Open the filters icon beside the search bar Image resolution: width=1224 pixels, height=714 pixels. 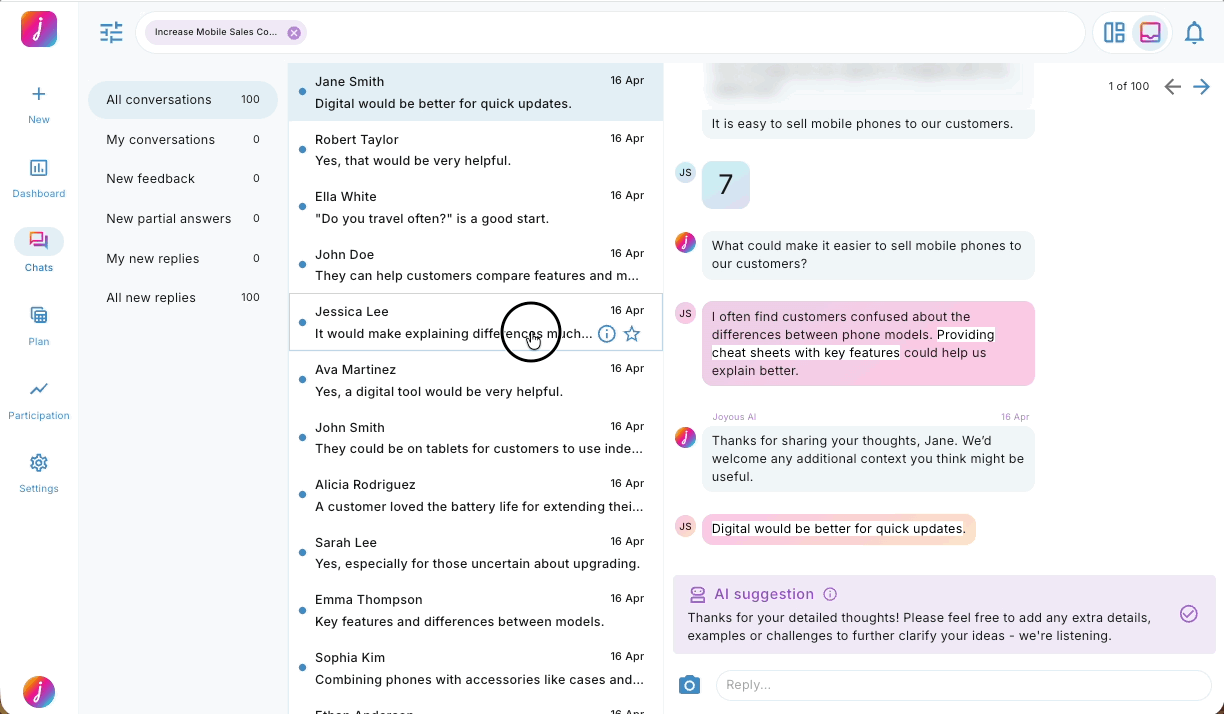point(111,32)
